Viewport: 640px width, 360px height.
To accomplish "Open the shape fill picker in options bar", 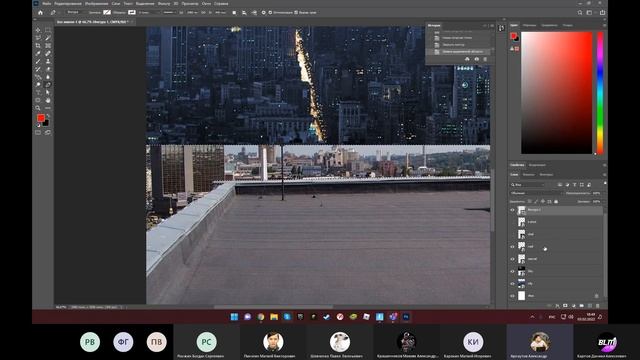I will pos(107,13).
